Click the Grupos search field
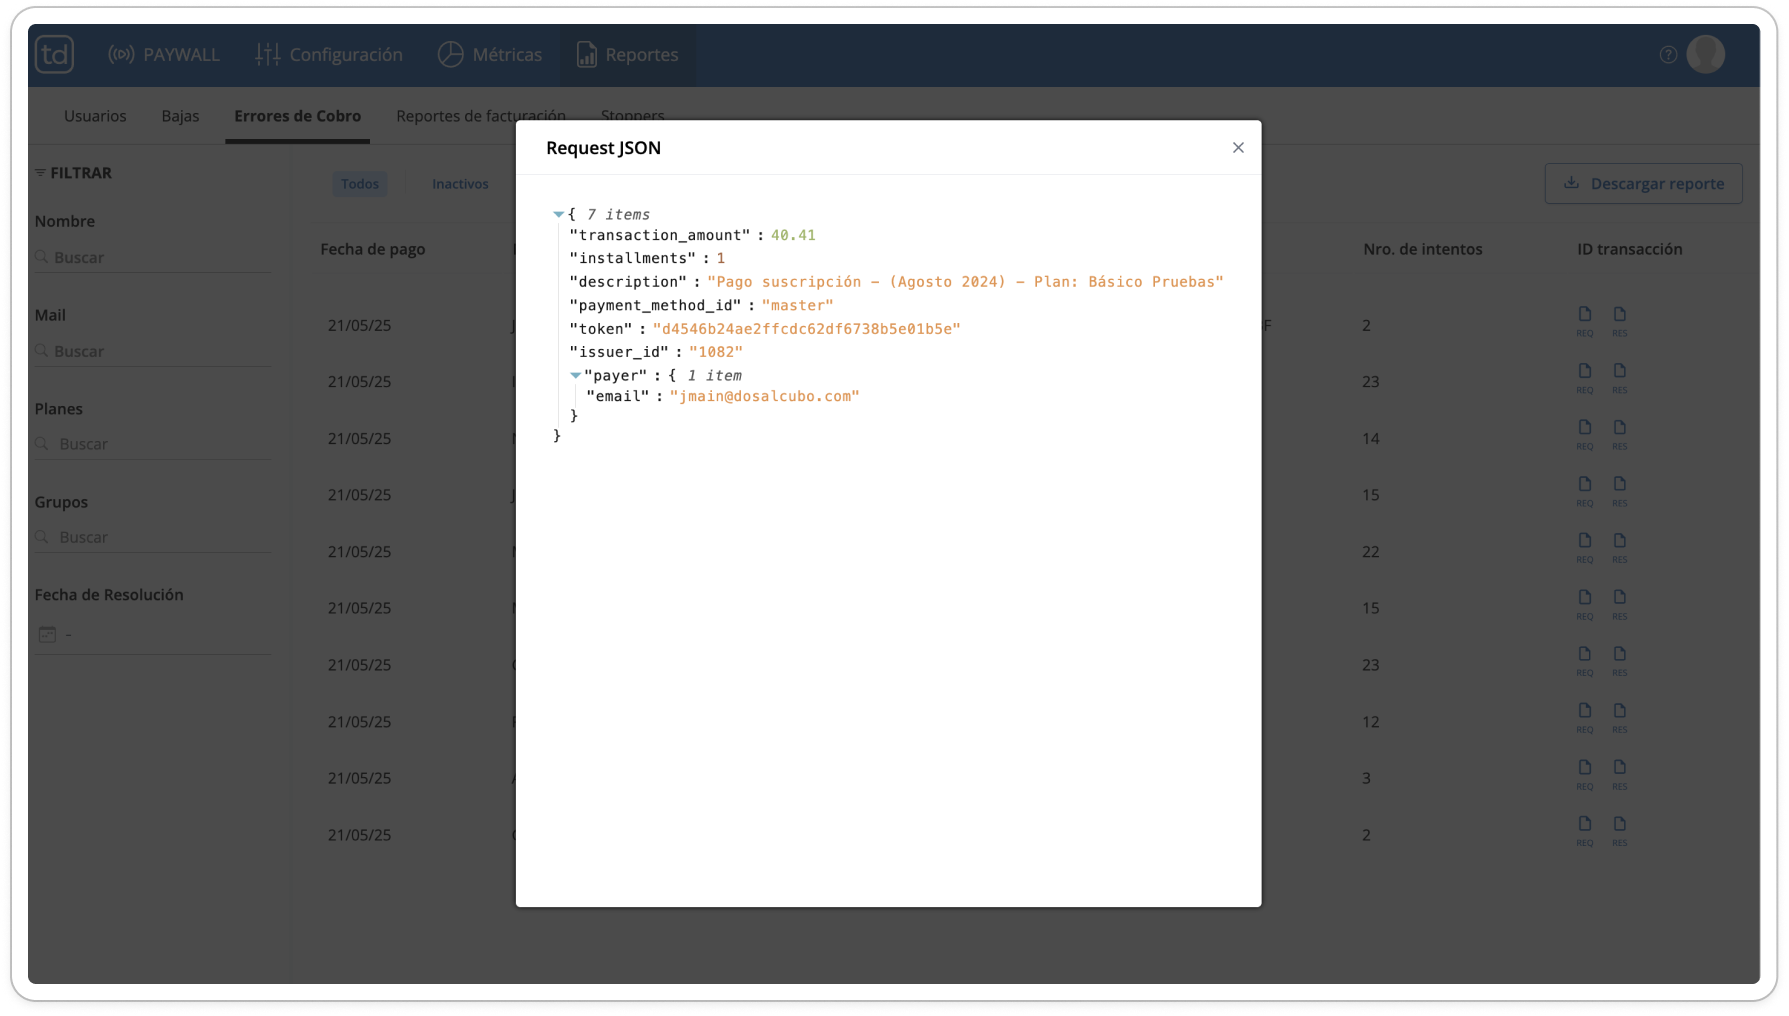The image size is (1789, 1016). [153, 538]
